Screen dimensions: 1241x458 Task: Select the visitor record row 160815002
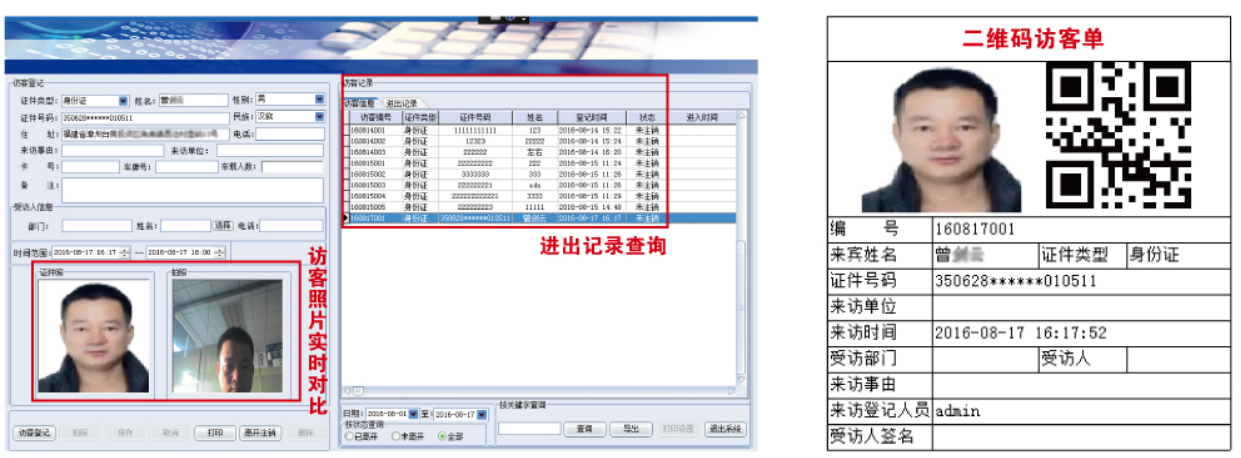(540, 174)
